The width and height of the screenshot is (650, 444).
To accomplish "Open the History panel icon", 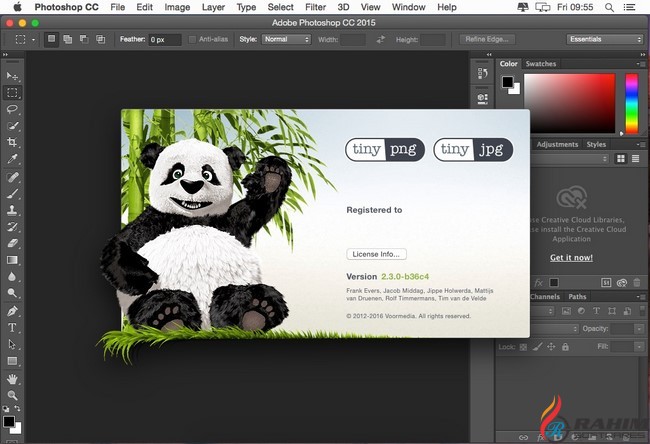I will pos(483,74).
